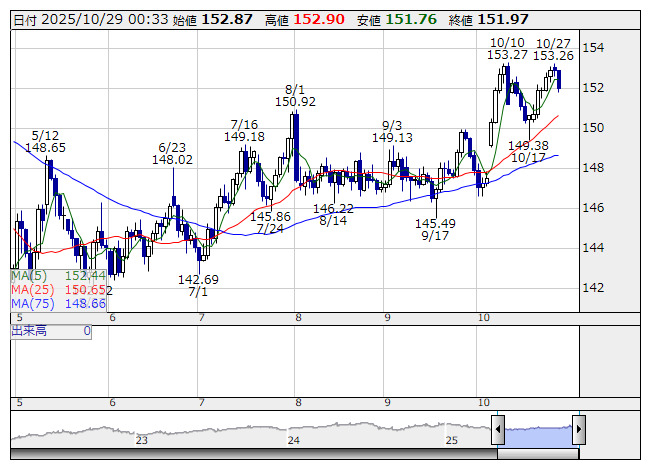
Task: Click the 148 price axis label
Action: [593, 167]
